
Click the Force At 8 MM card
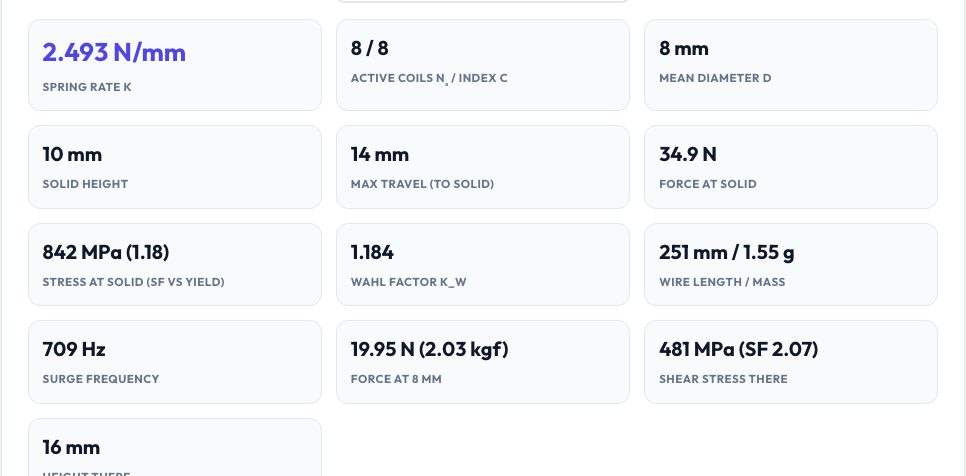coord(483,362)
